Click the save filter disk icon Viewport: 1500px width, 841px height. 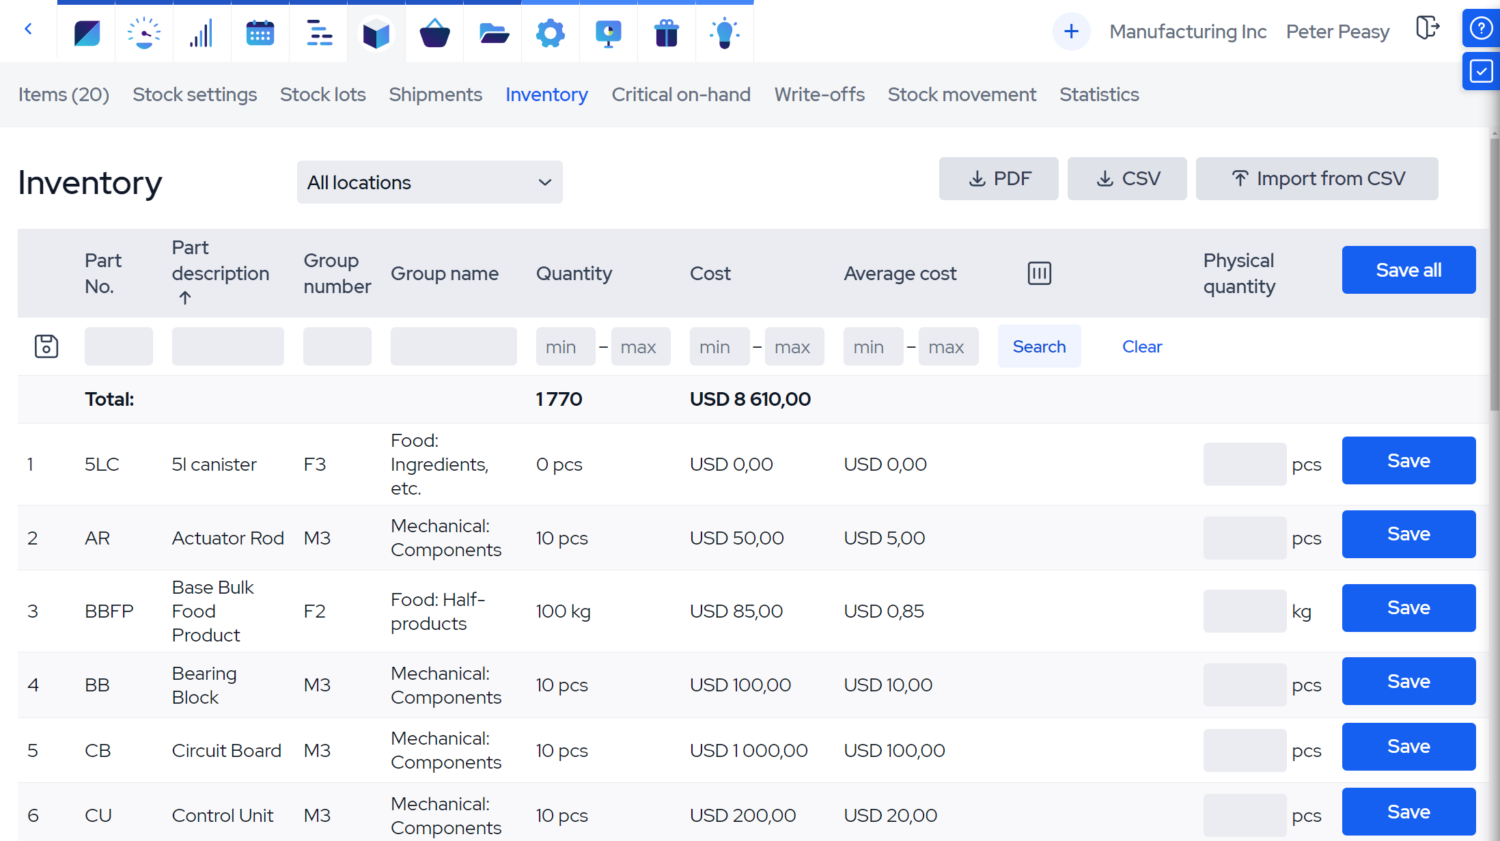point(46,346)
